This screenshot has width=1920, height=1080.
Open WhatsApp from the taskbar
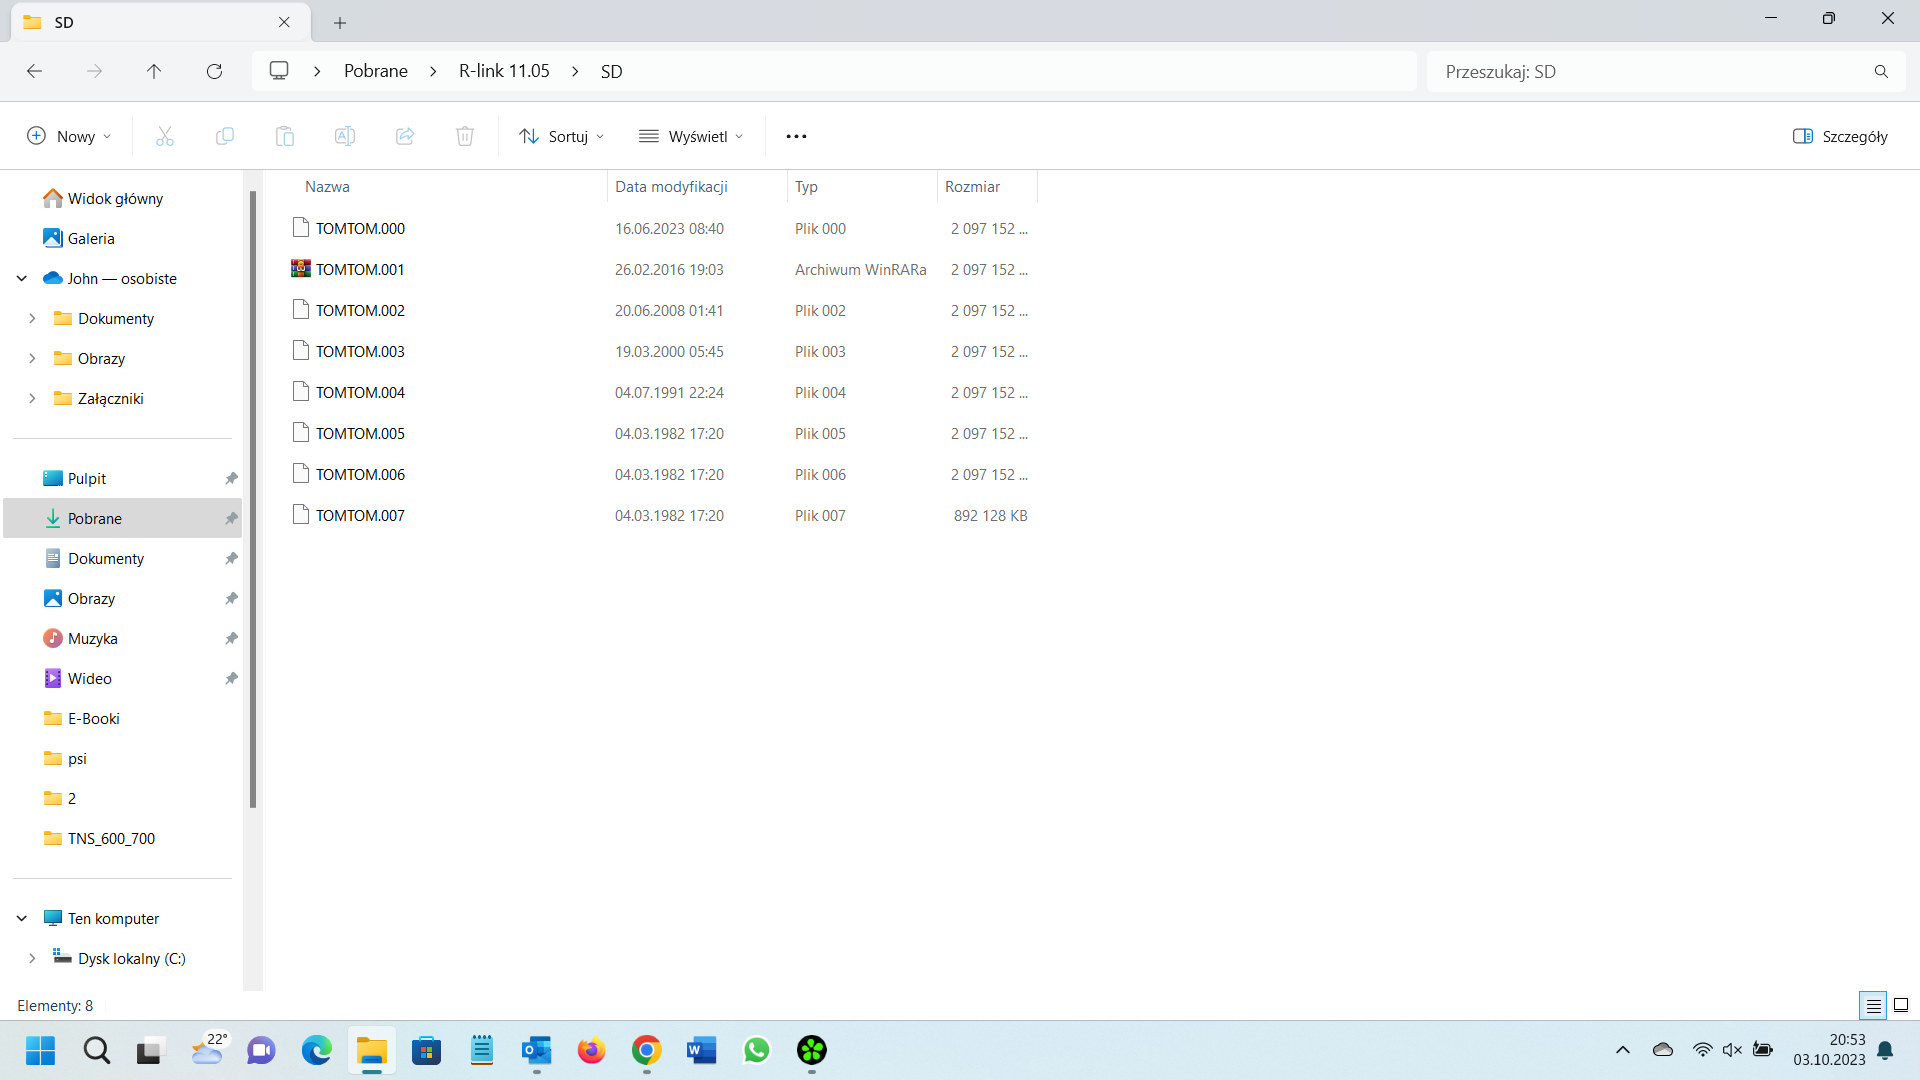[x=757, y=1050]
